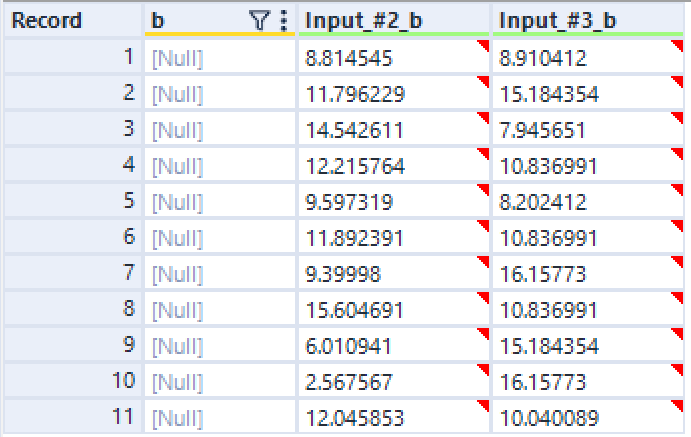The height and width of the screenshot is (437, 691).
Task: Select record number 8 row header
Action: coord(73,308)
